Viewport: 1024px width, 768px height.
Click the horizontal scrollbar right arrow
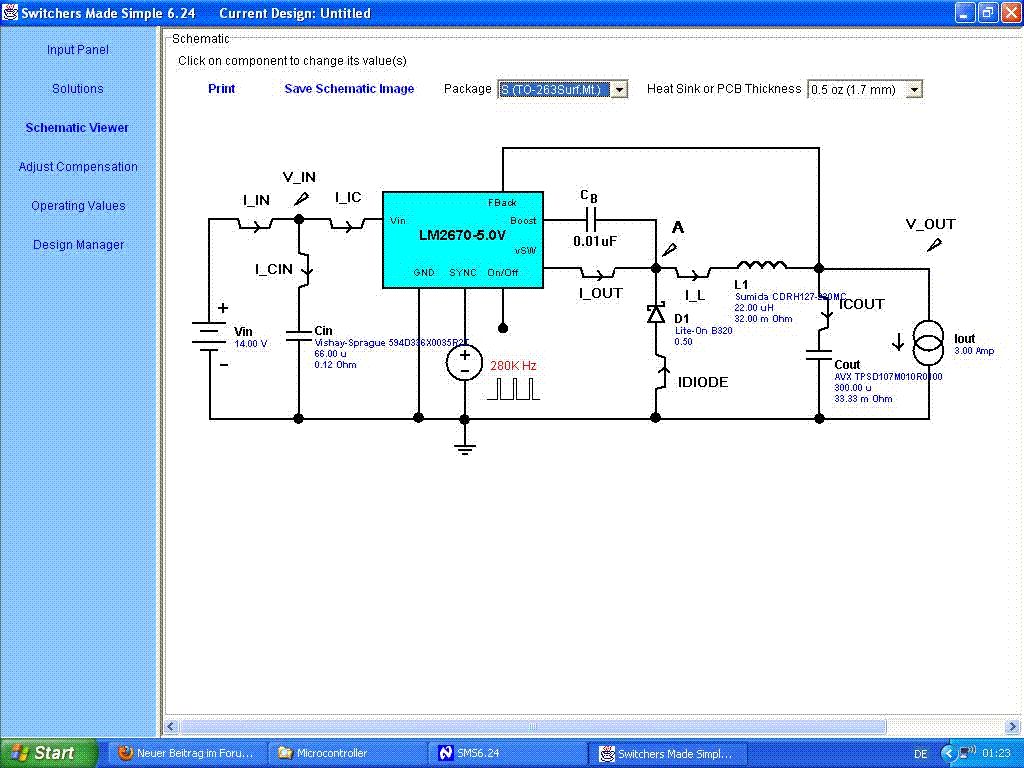coord(1012,726)
